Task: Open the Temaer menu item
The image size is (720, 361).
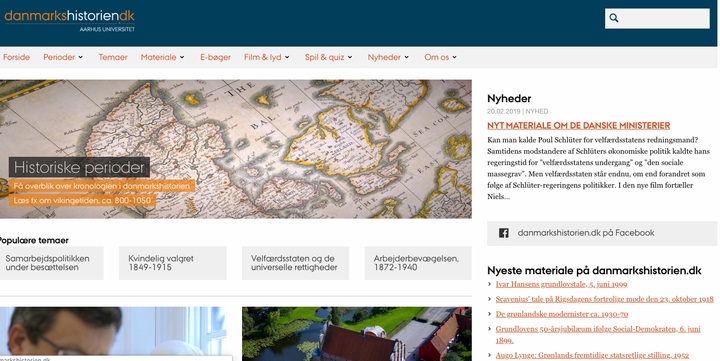Action: click(x=112, y=57)
